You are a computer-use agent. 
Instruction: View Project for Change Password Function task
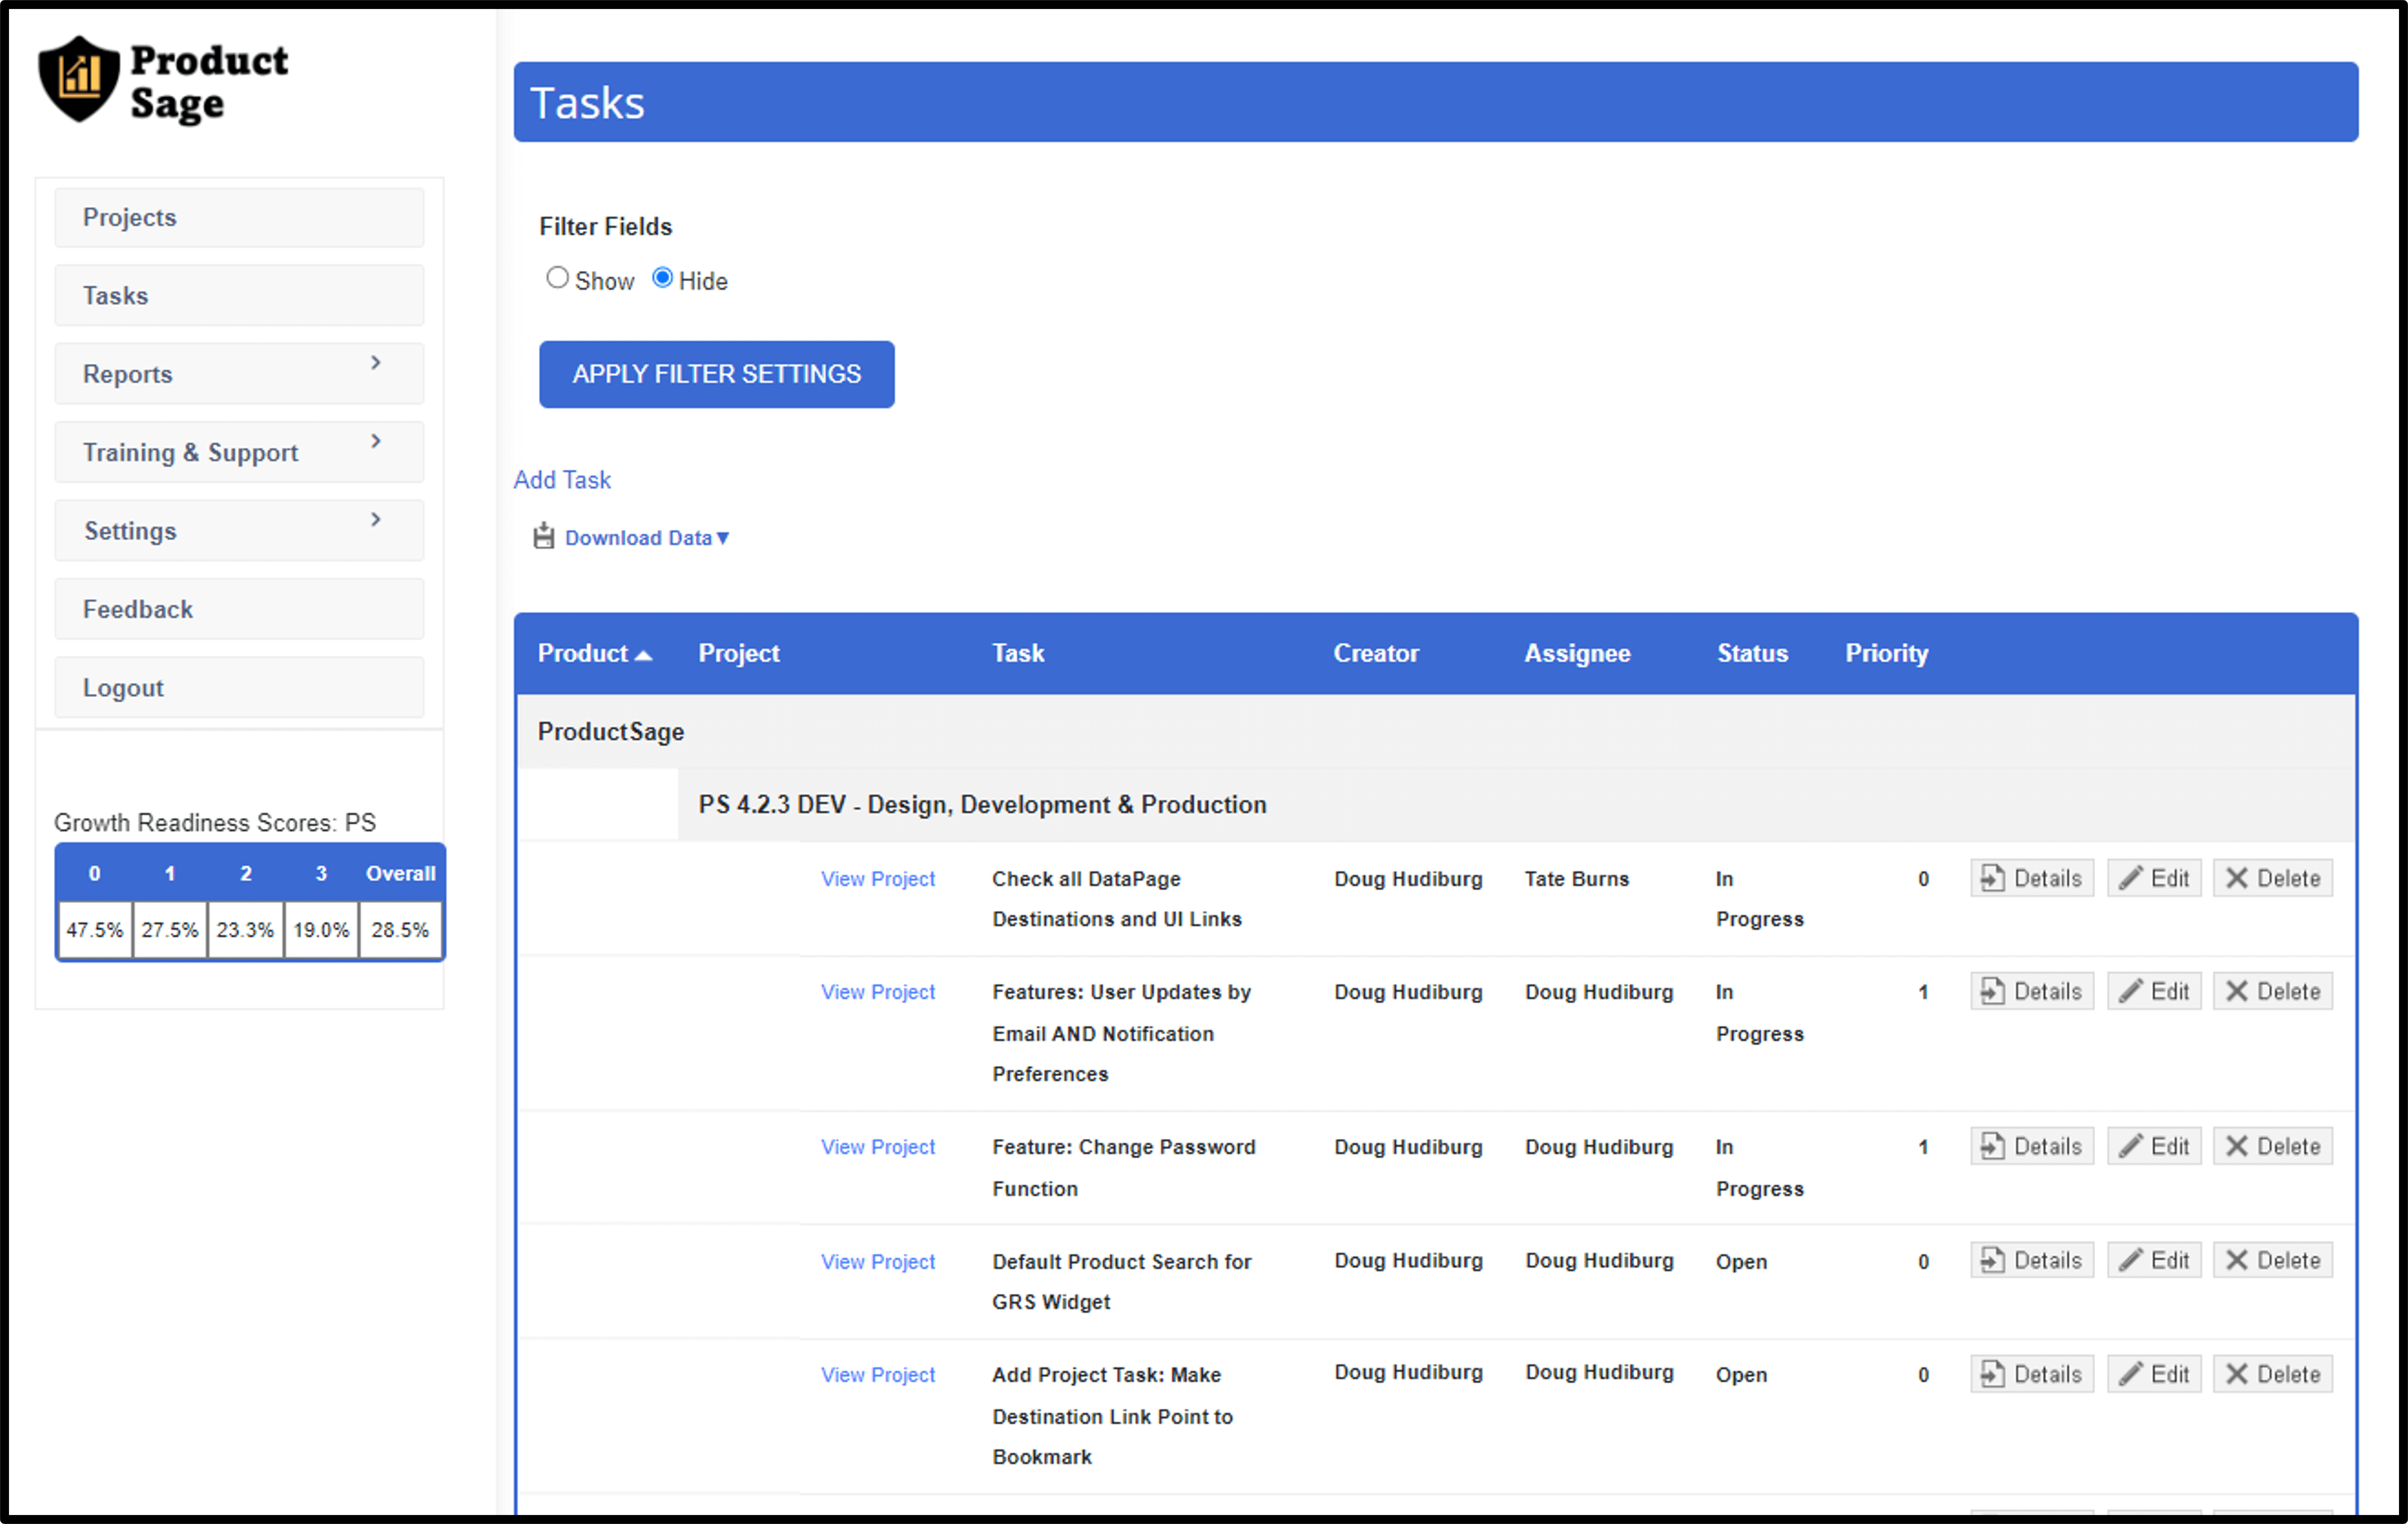878,1146
